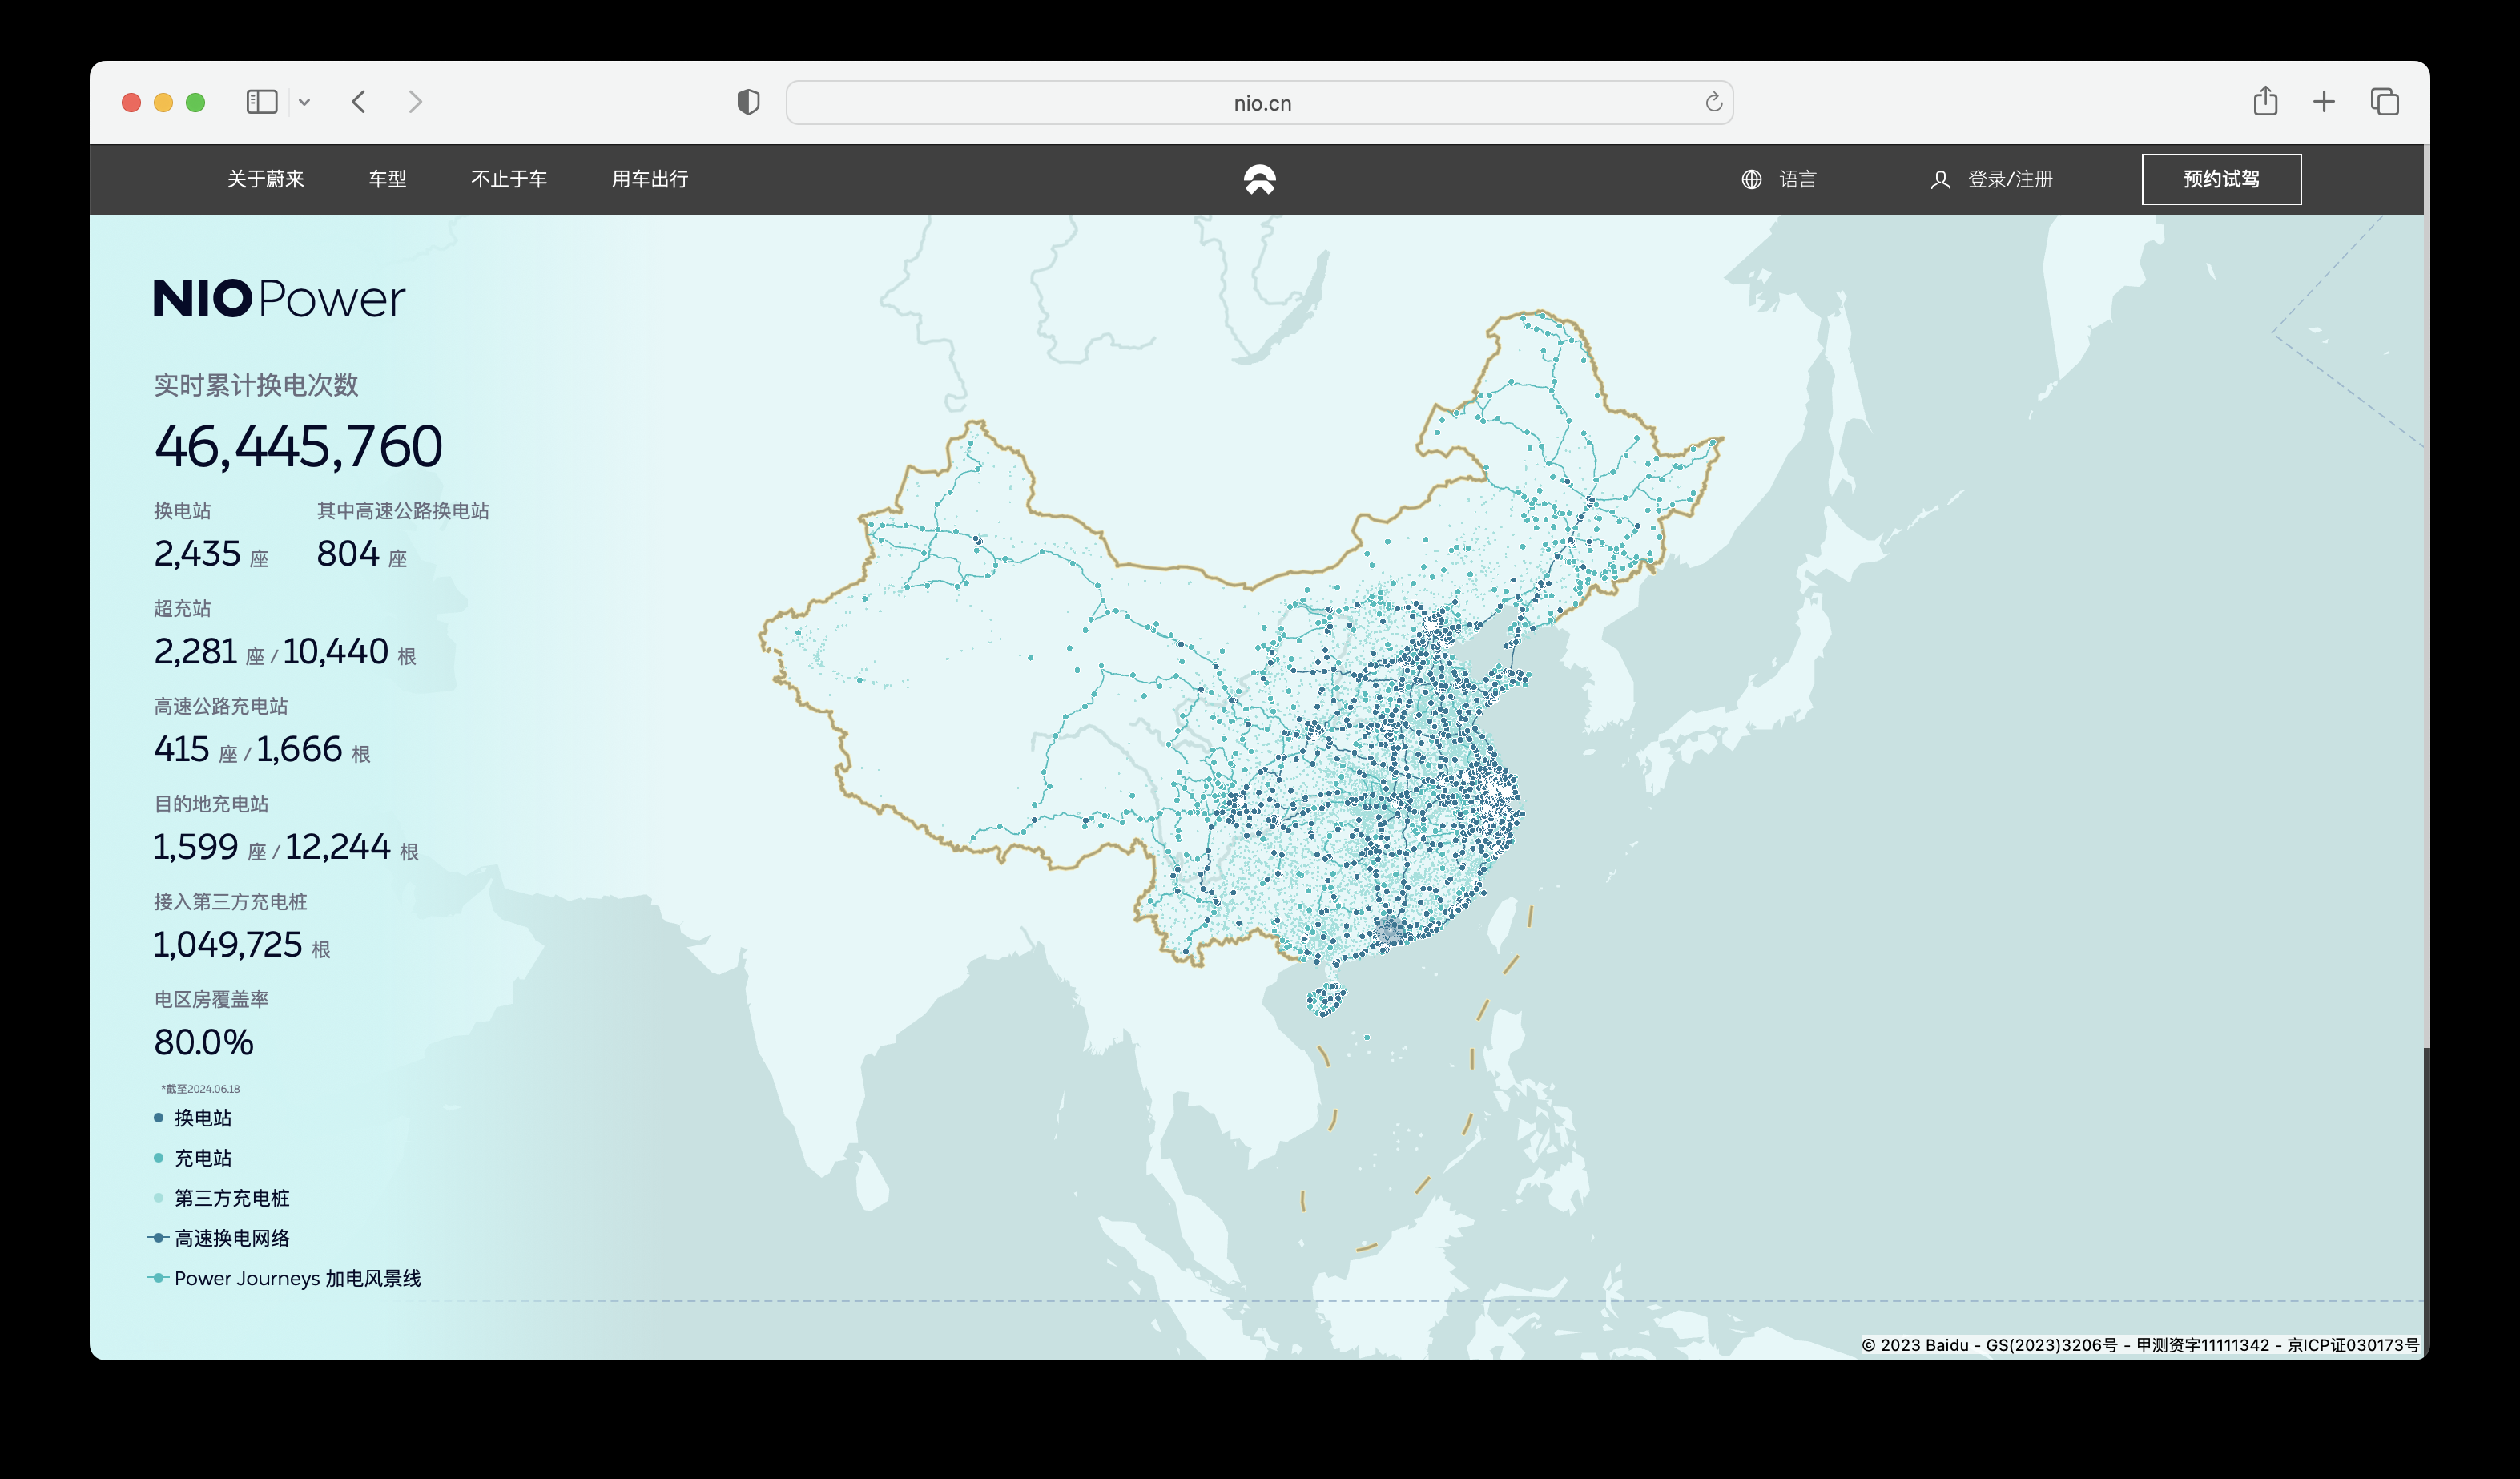Focus the nio.cn address bar
2520x1479 pixels.
coord(1260,103)
